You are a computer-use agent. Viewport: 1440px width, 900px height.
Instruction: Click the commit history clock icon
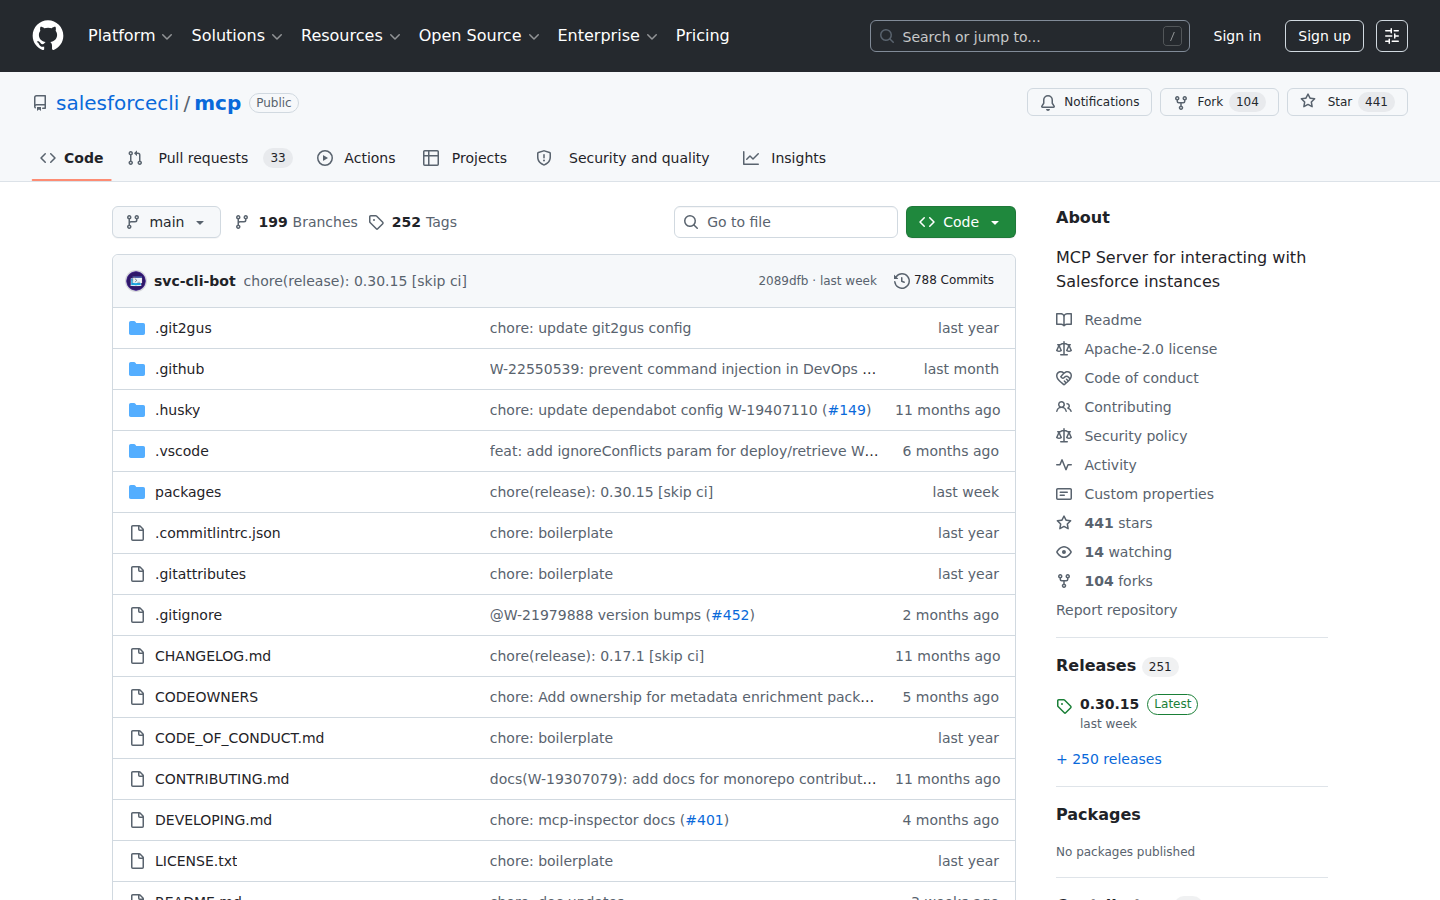click(901, 281)
